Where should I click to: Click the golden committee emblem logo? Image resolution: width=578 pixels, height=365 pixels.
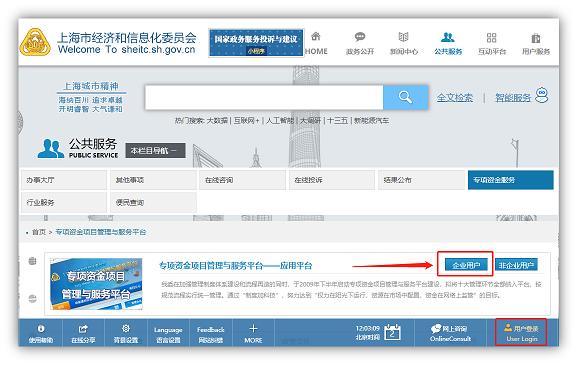pos(35,42)
